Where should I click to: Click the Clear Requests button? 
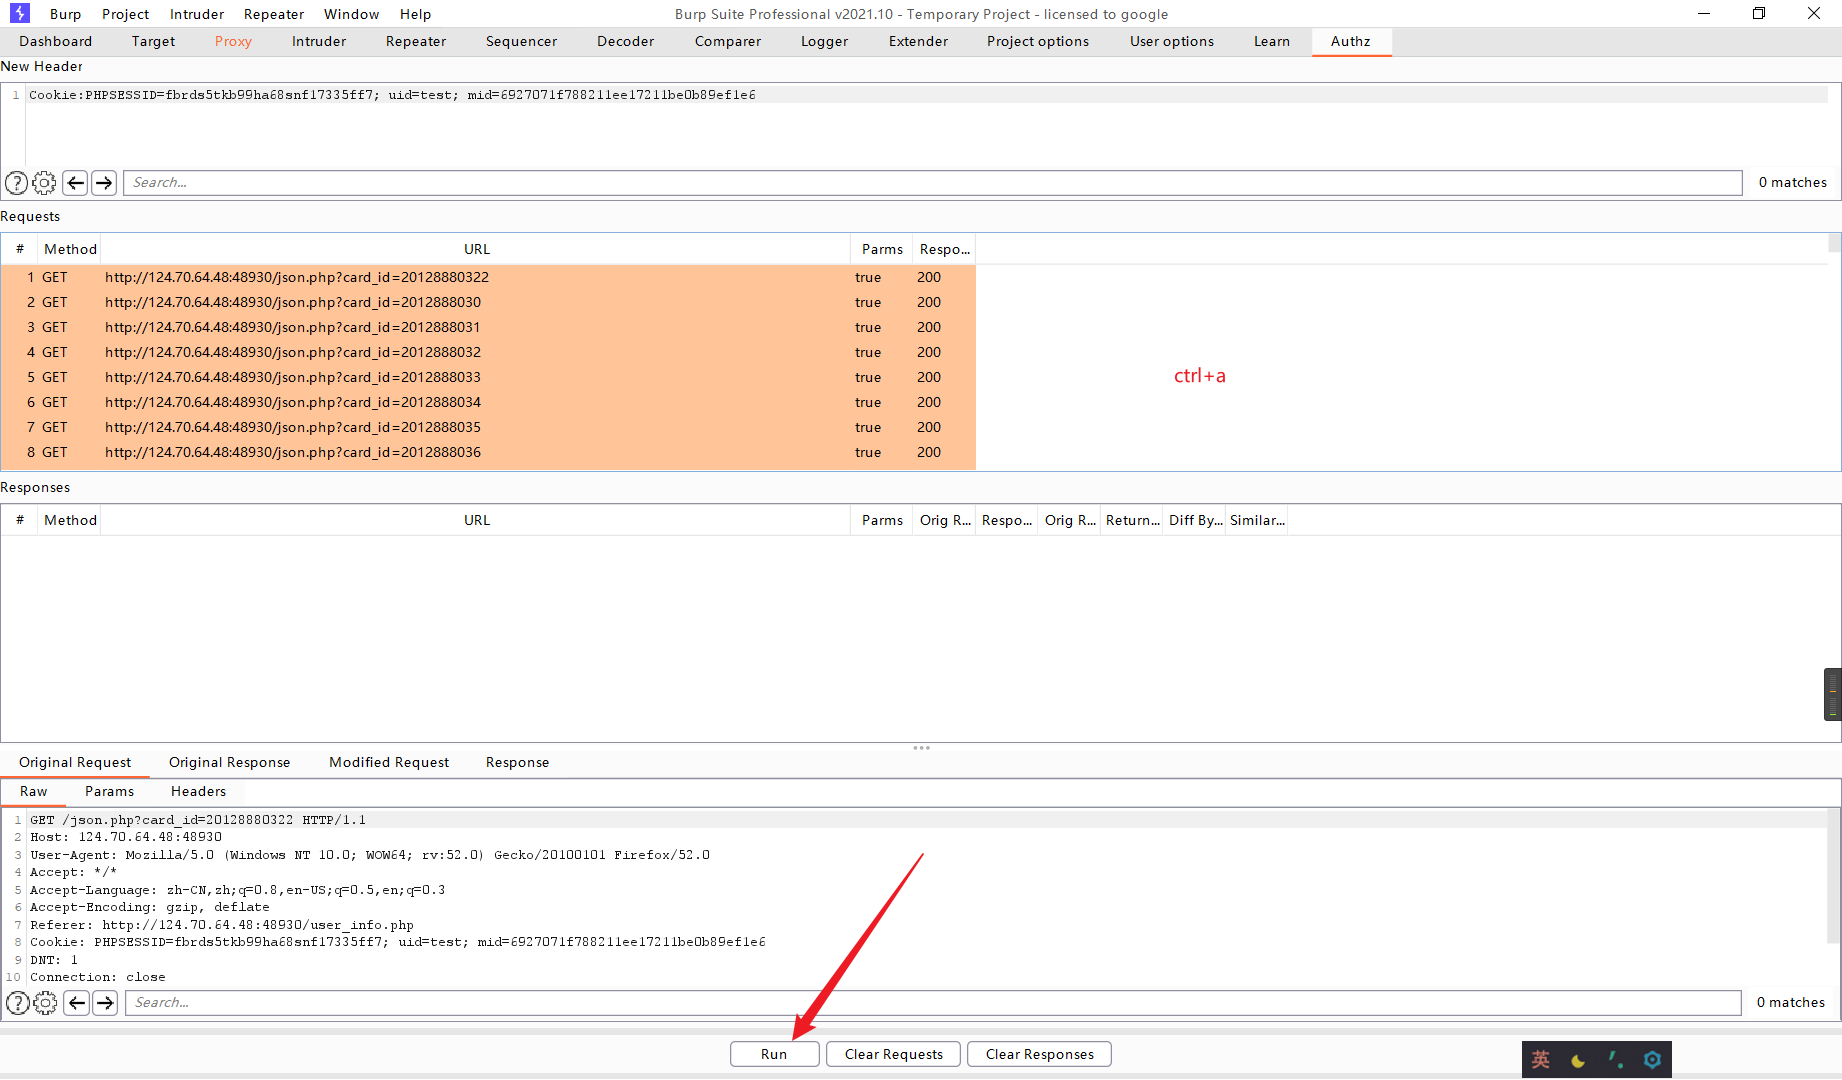point(894,1054)
